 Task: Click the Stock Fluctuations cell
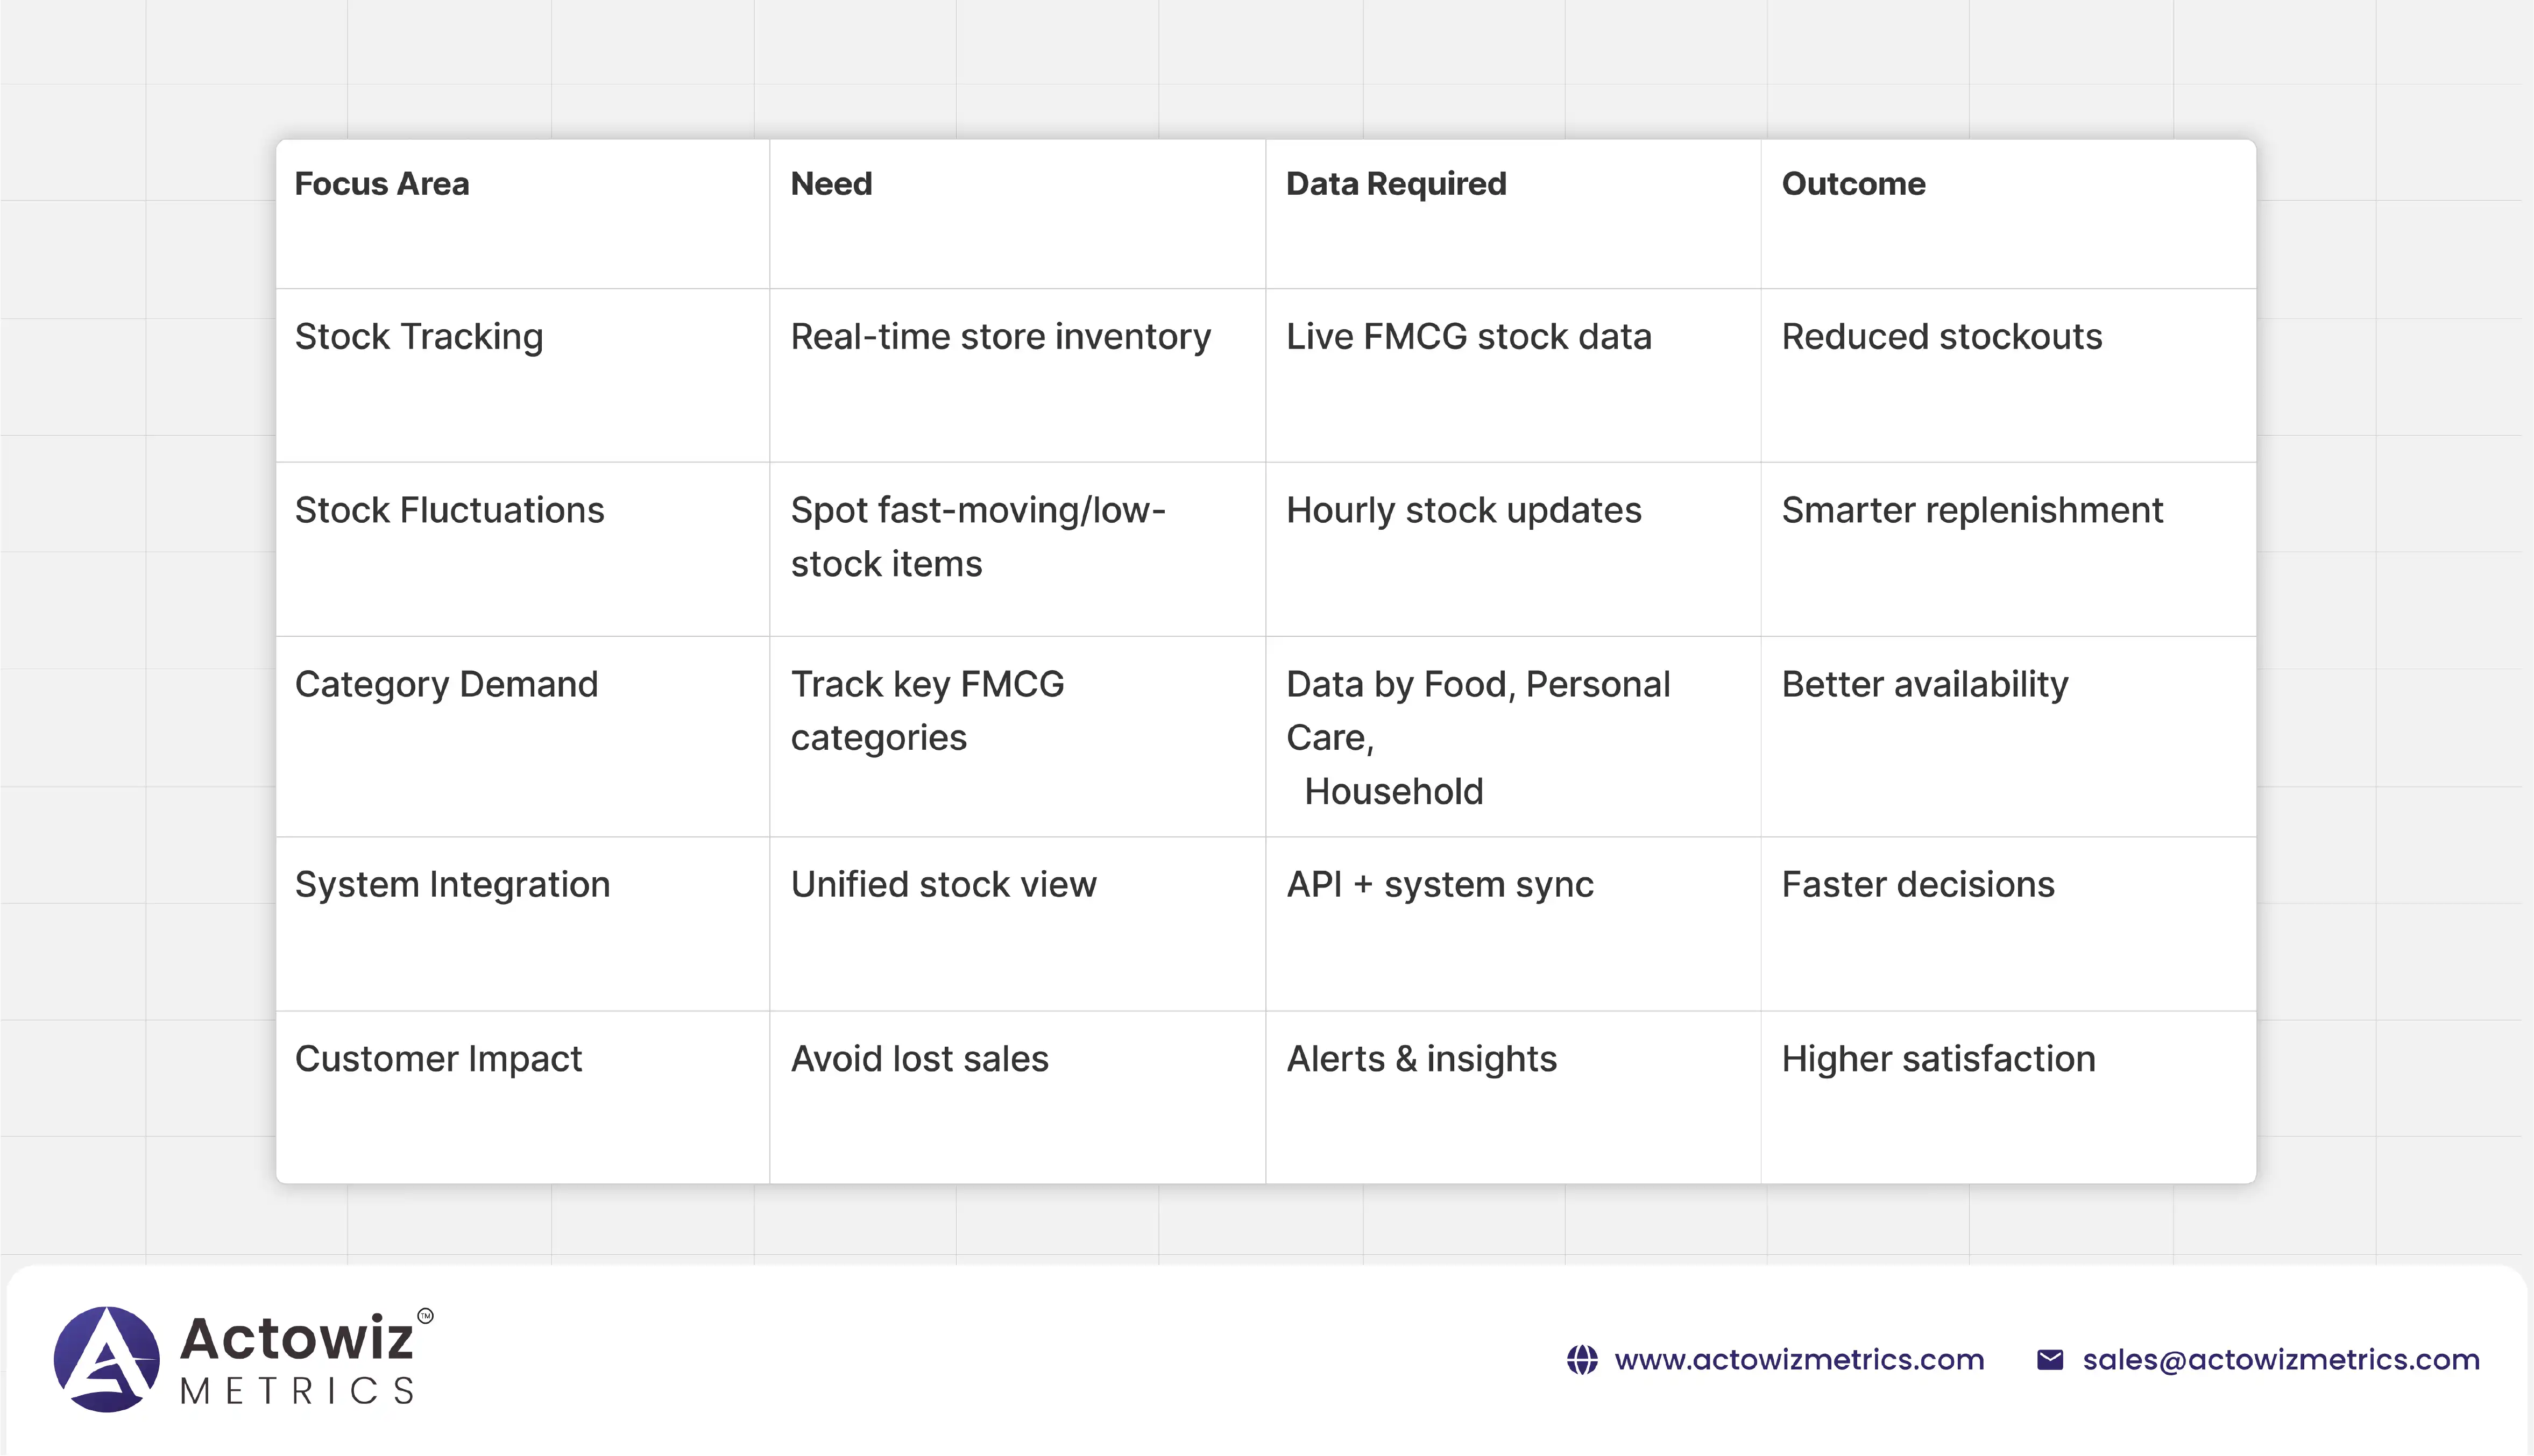click(x=449, y=511)
